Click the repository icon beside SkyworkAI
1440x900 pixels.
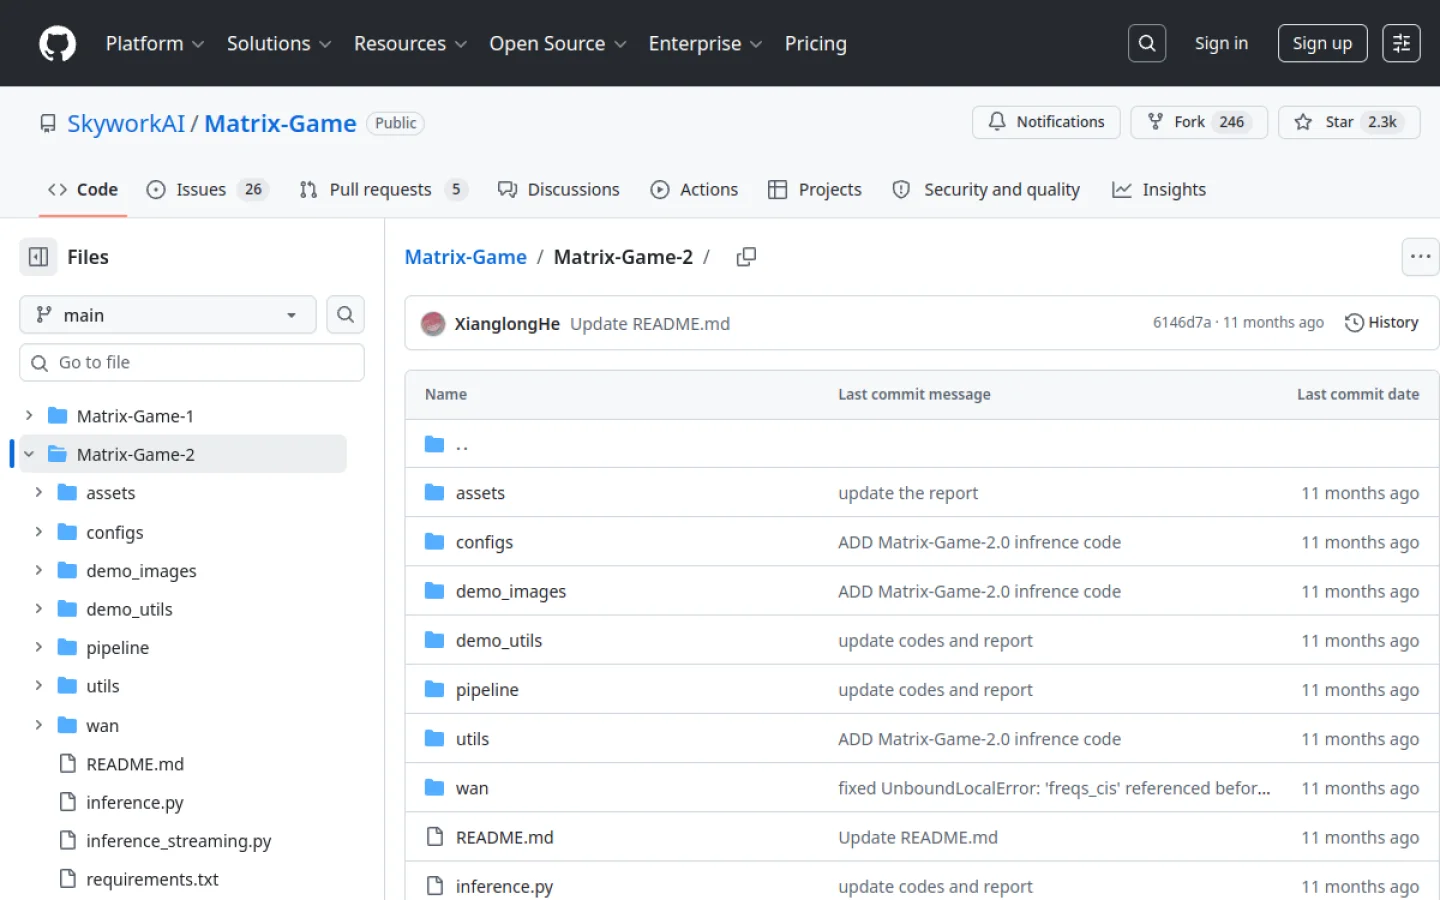(x=48, y=123)
